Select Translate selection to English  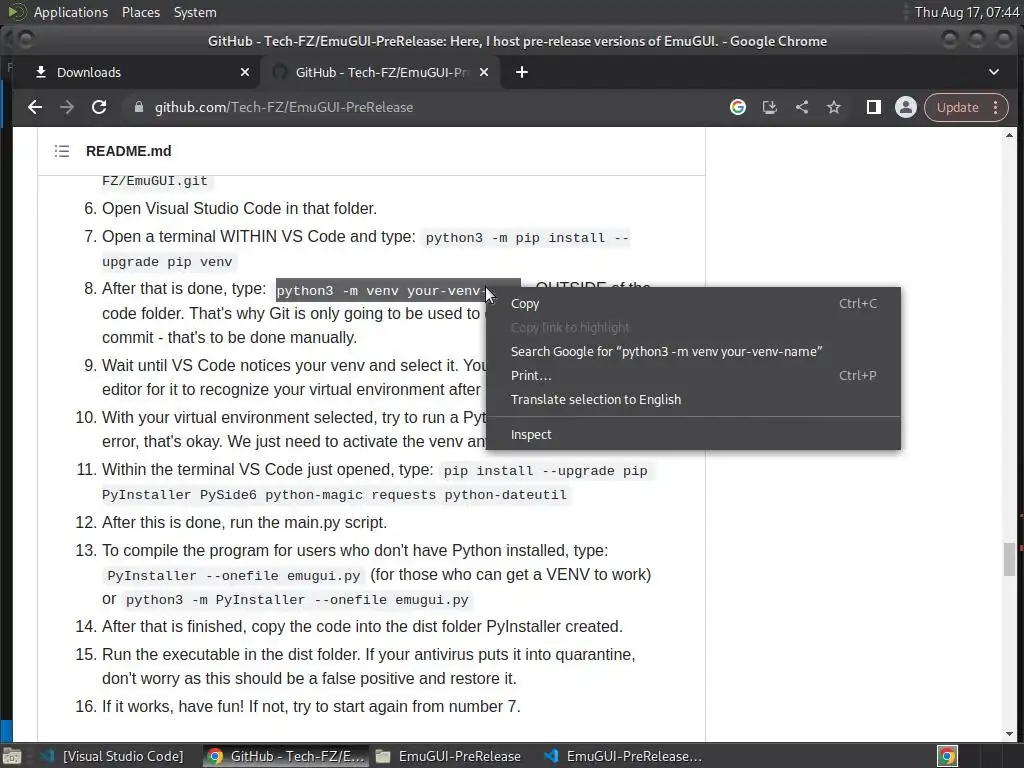(694, 400)
